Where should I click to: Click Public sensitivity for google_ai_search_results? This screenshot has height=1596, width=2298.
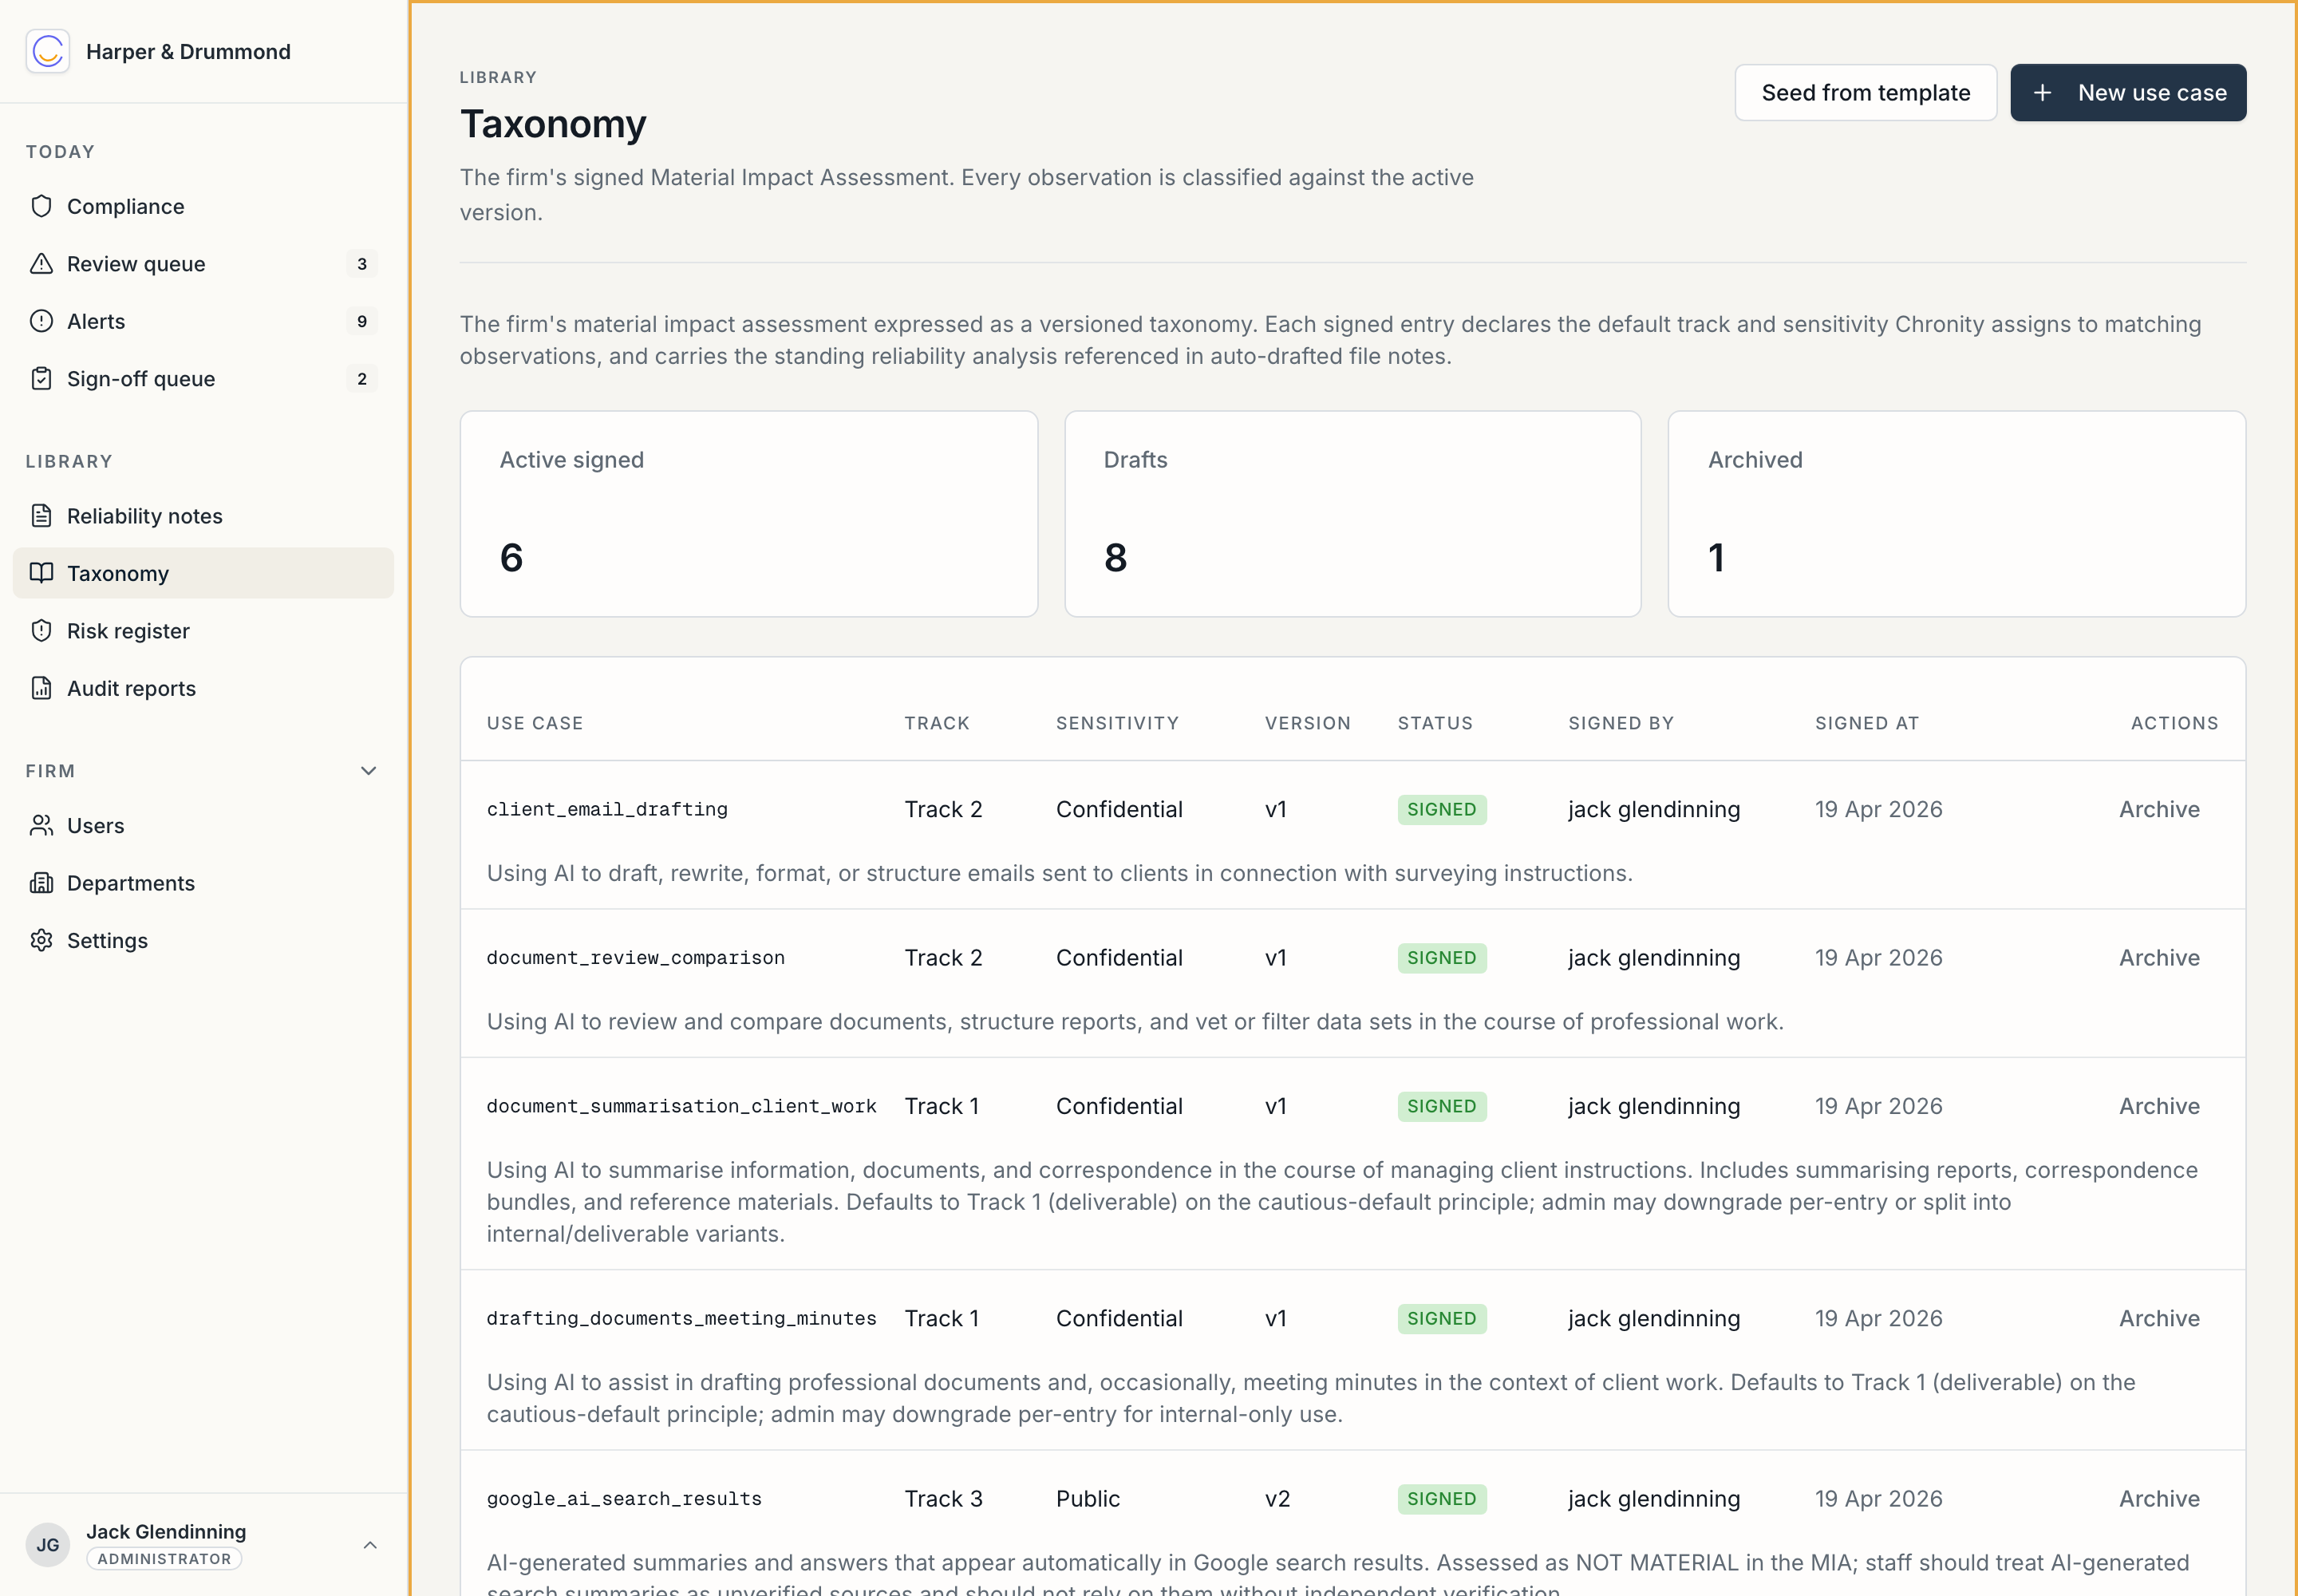point(1088,1498)
